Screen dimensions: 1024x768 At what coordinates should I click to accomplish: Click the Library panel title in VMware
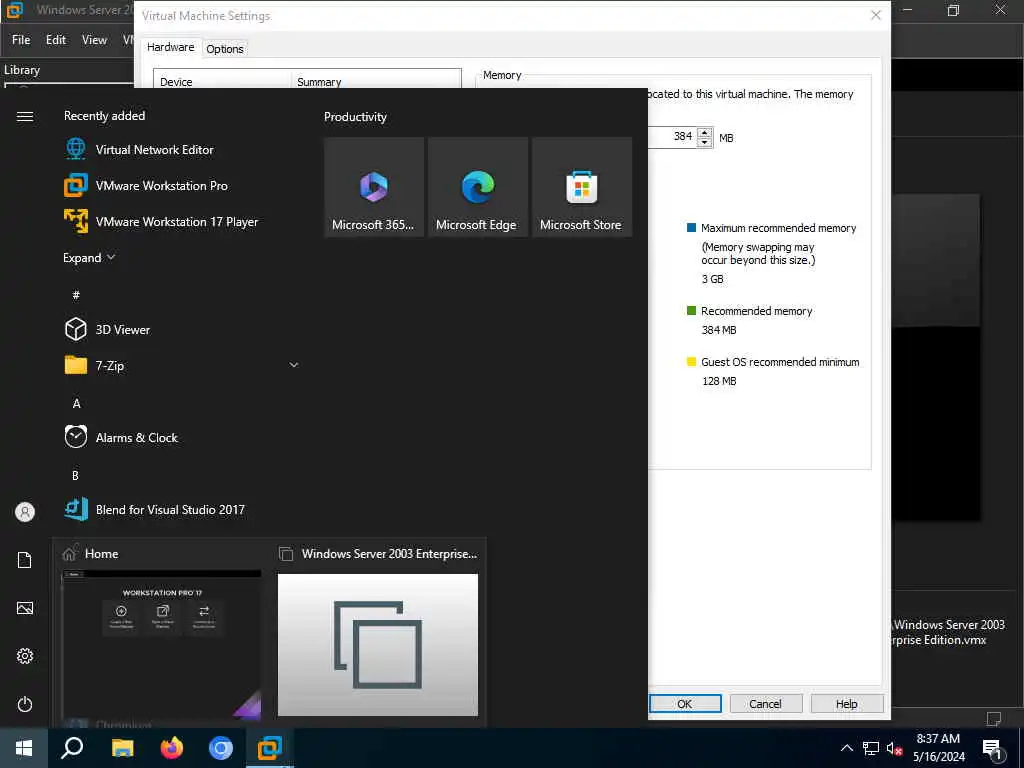(22, 70)
